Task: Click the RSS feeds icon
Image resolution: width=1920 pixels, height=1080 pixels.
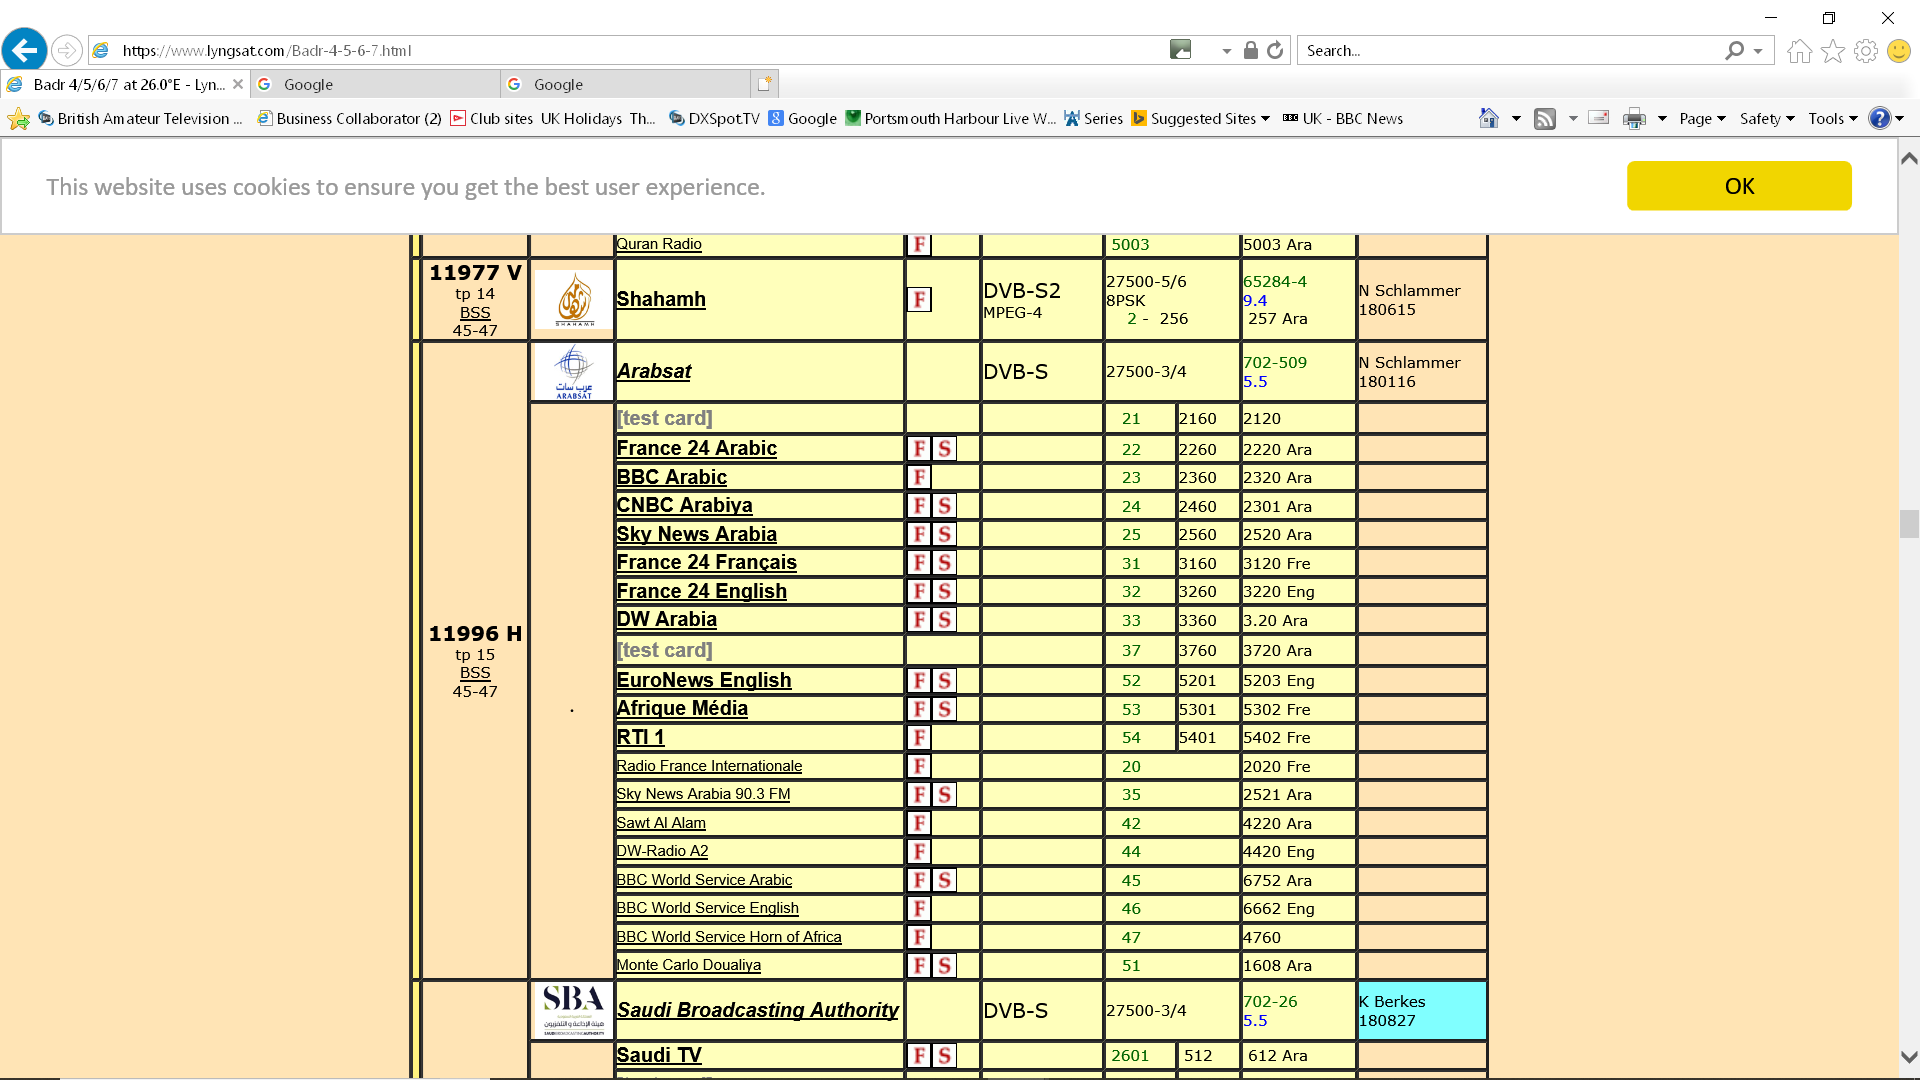Action: pos(1545,119)
